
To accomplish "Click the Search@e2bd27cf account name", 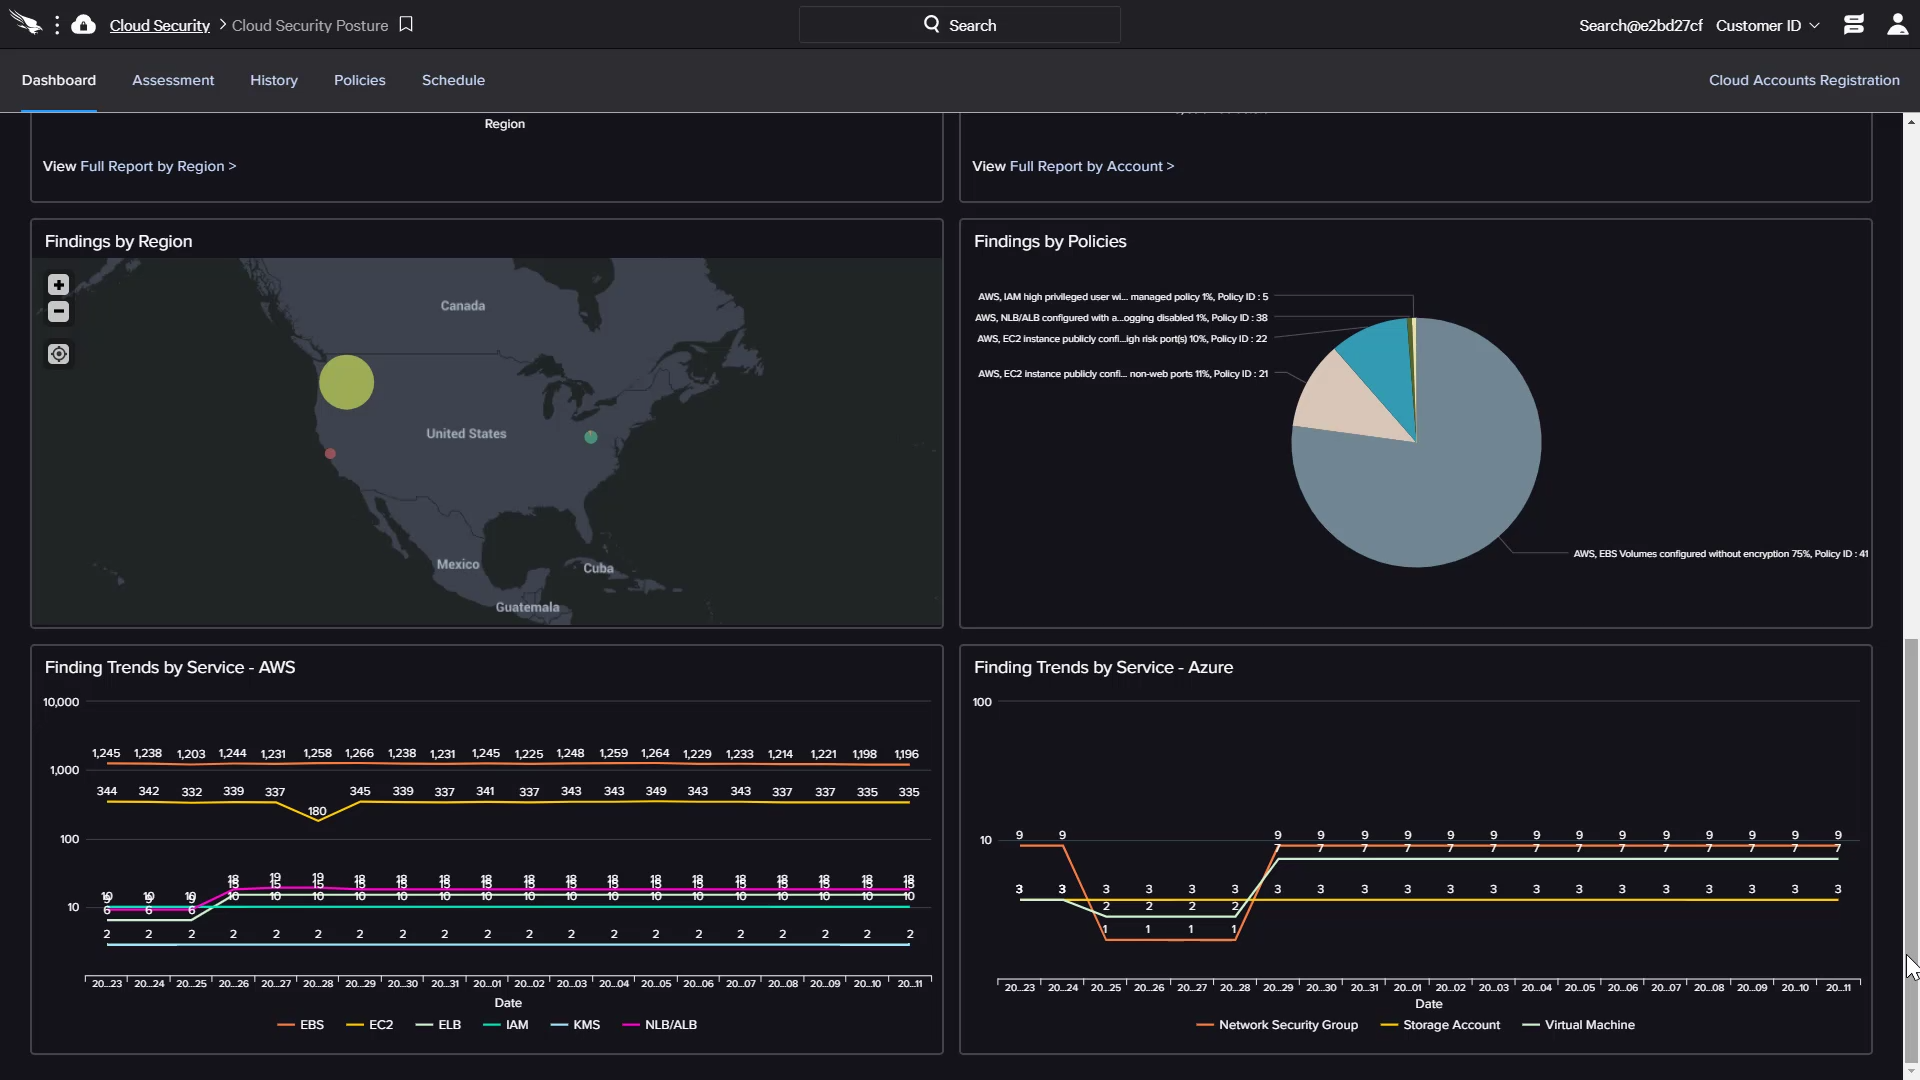I will [1640, 25].
